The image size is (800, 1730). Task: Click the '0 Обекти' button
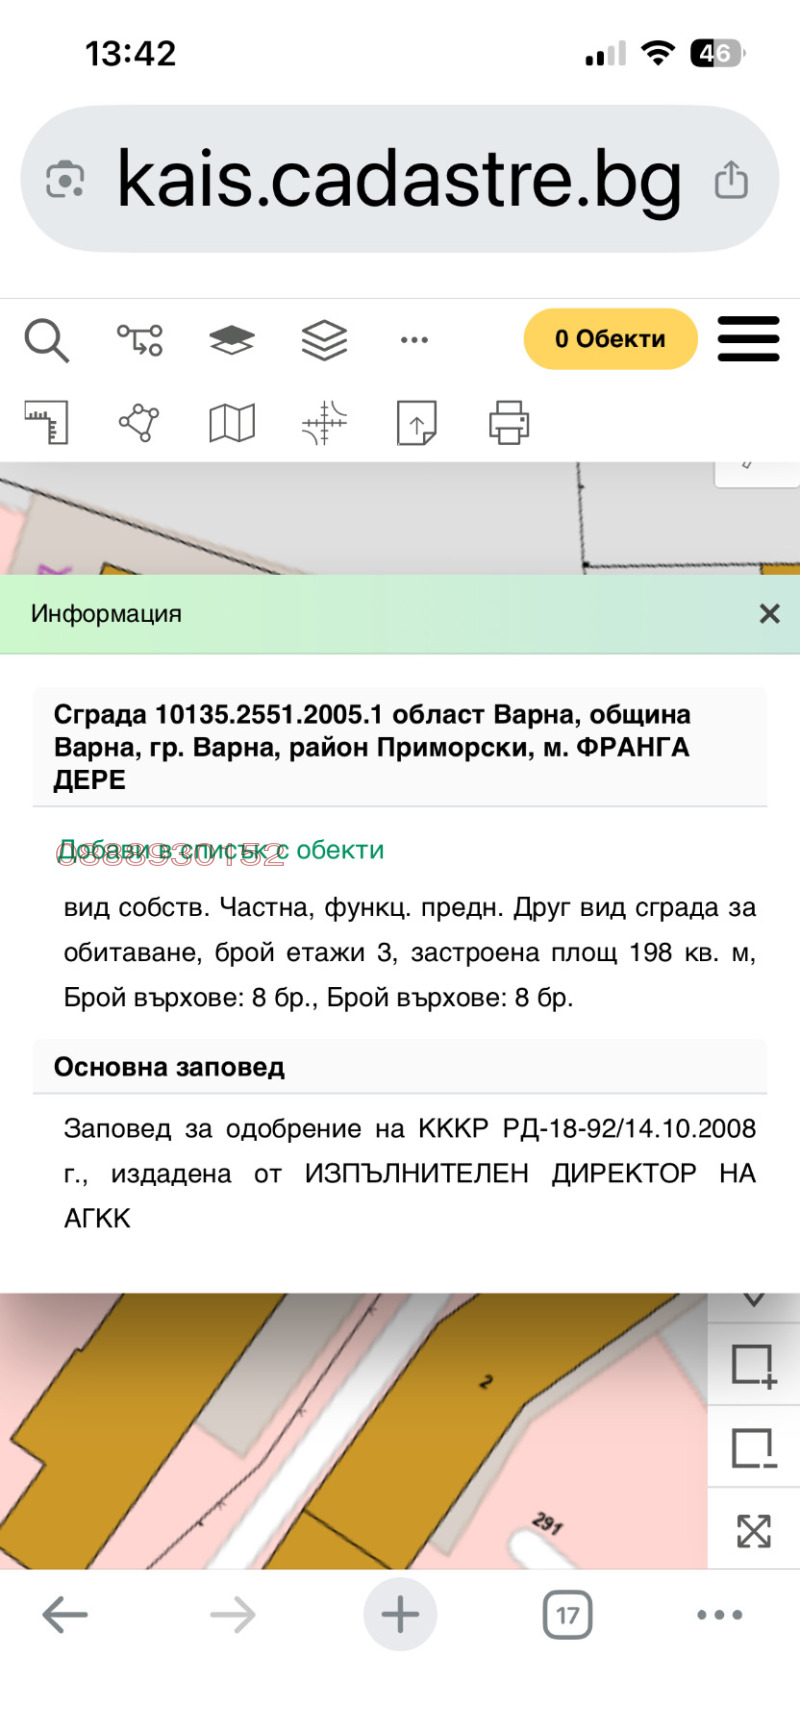click(x=610, y=339)
